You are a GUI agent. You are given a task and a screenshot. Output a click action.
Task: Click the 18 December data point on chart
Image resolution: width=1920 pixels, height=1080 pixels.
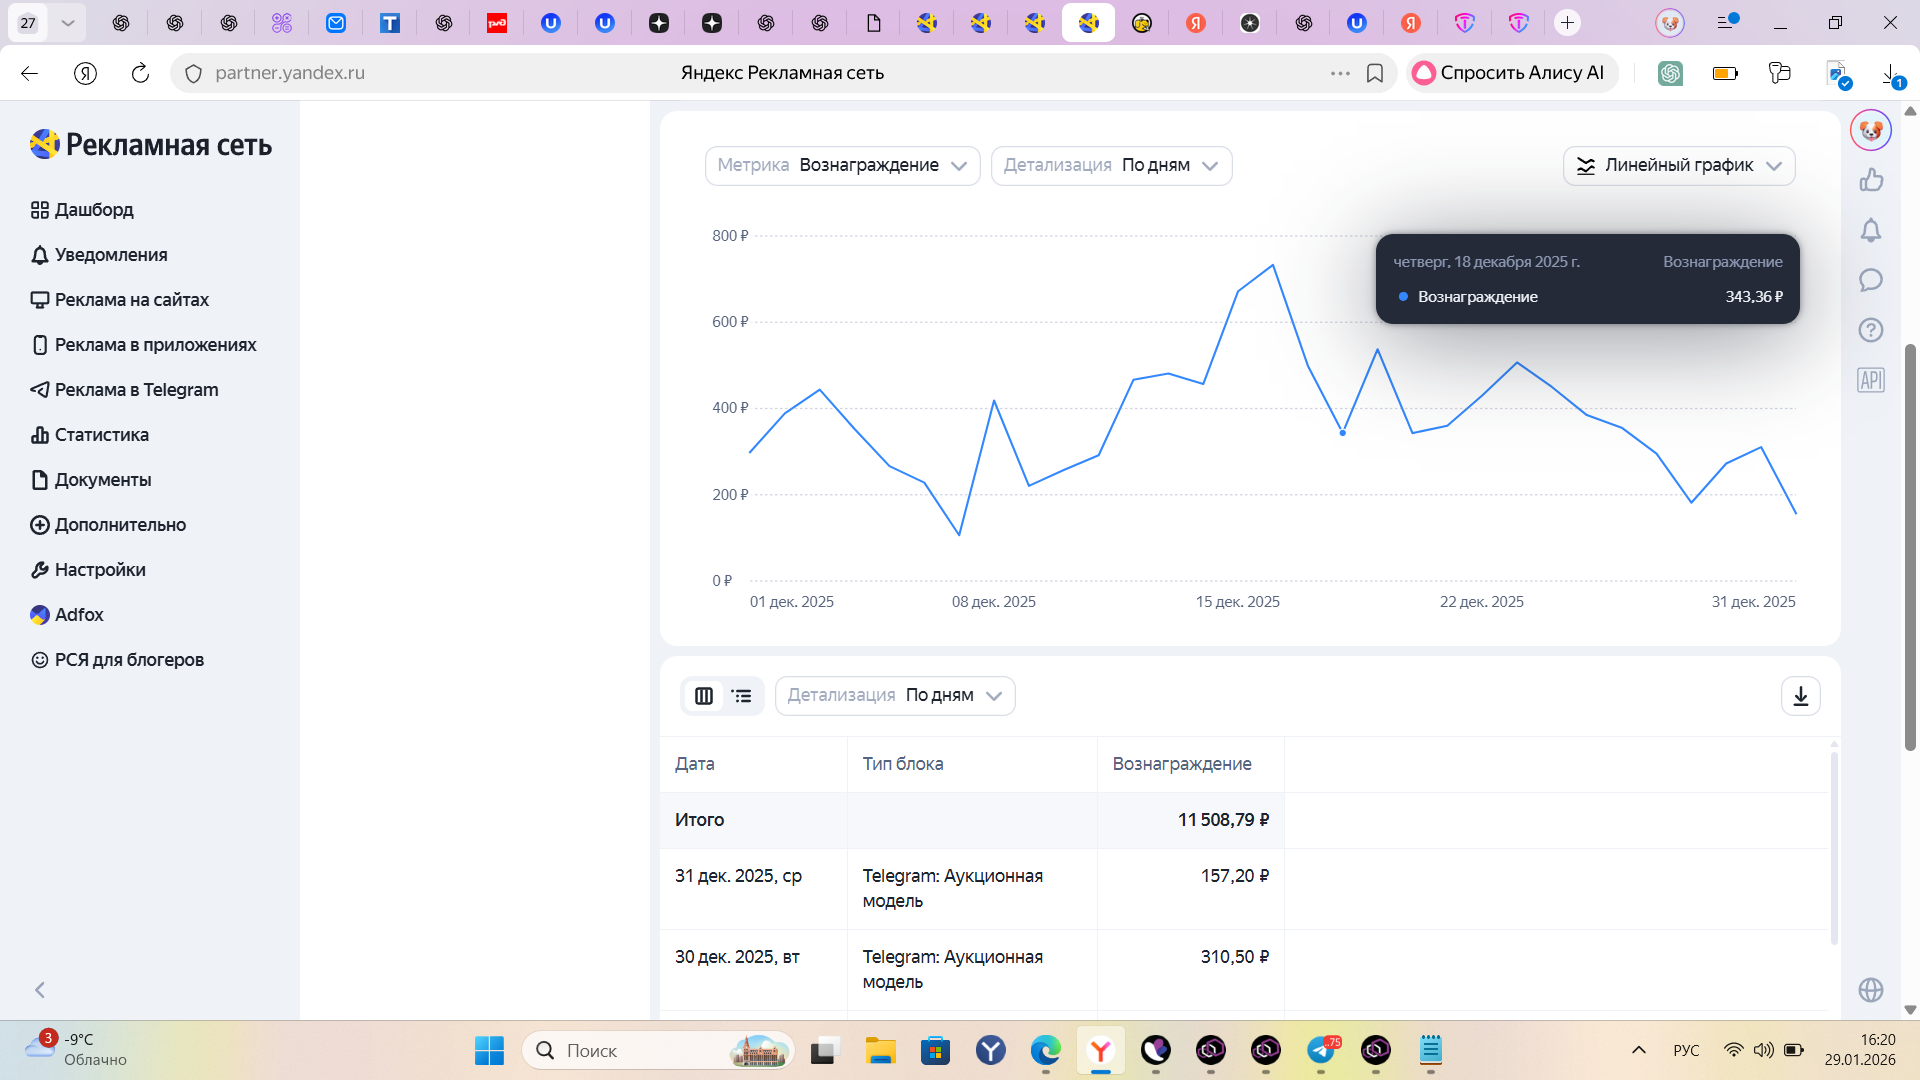1342,433
